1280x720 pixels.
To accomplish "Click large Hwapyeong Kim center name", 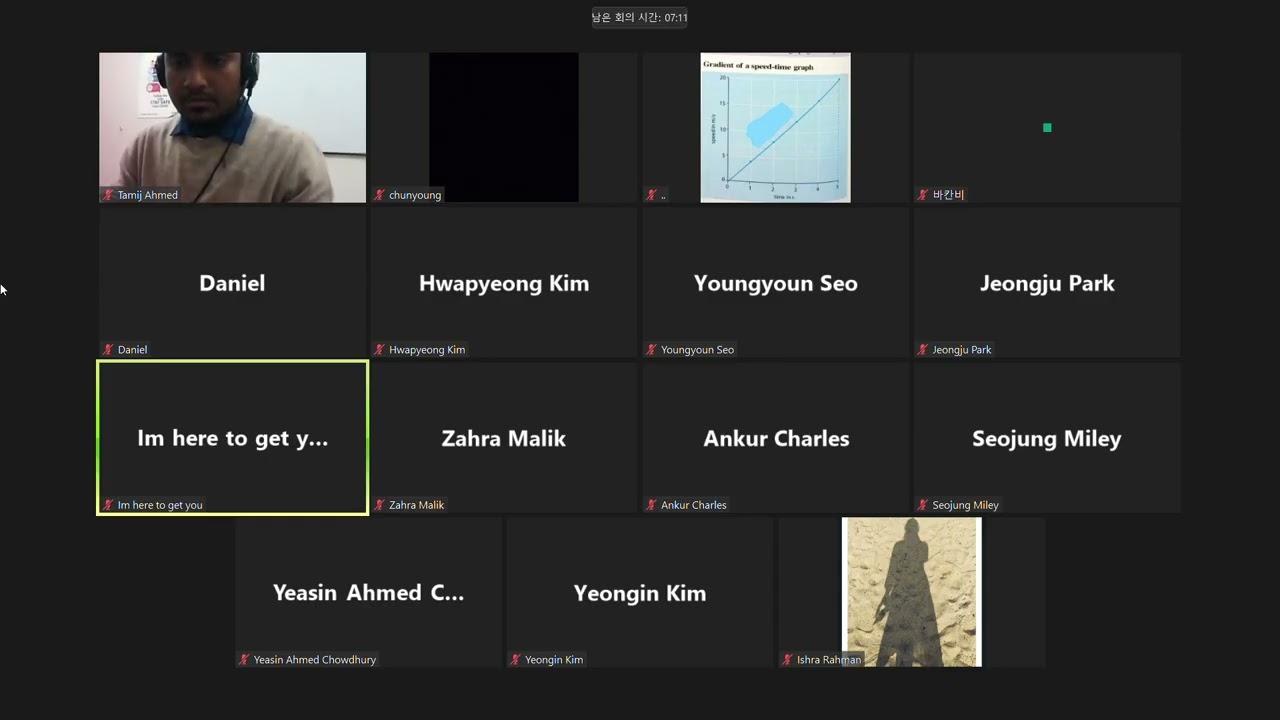I will coord(504,284).
